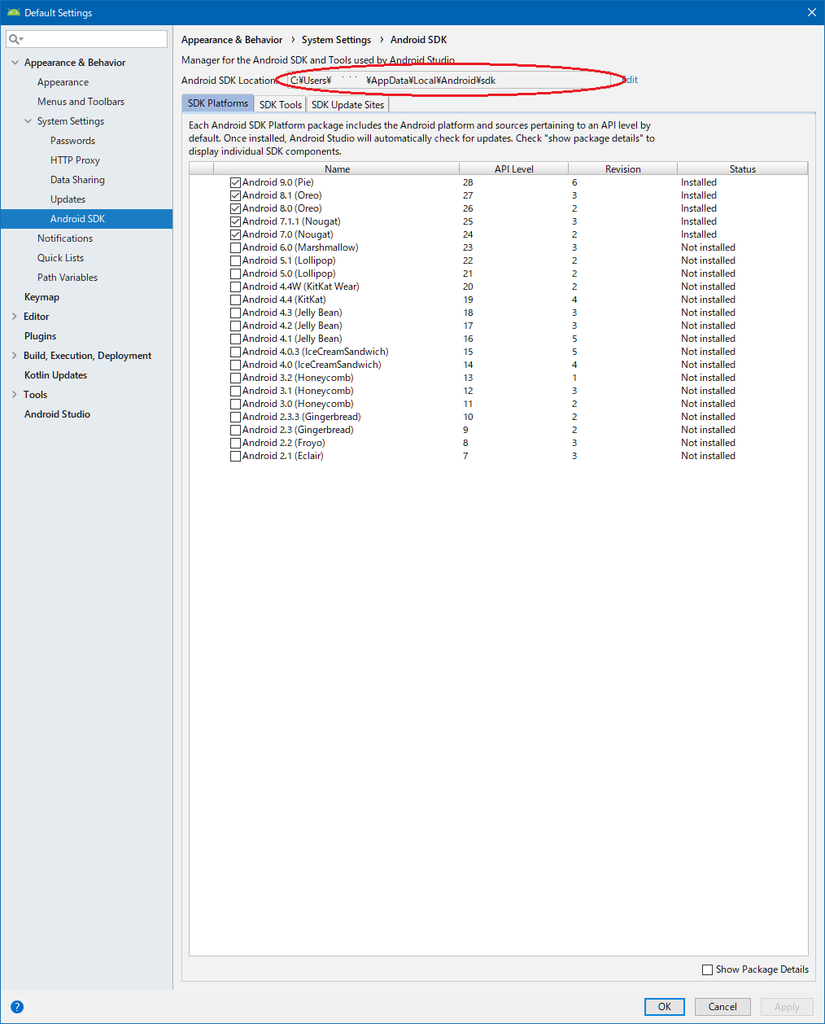The height and width of the screenshot is (1024, 825).
Task: Uncheck Android 7.0 (Nougat) checkbox
Action: click(235, 235)
